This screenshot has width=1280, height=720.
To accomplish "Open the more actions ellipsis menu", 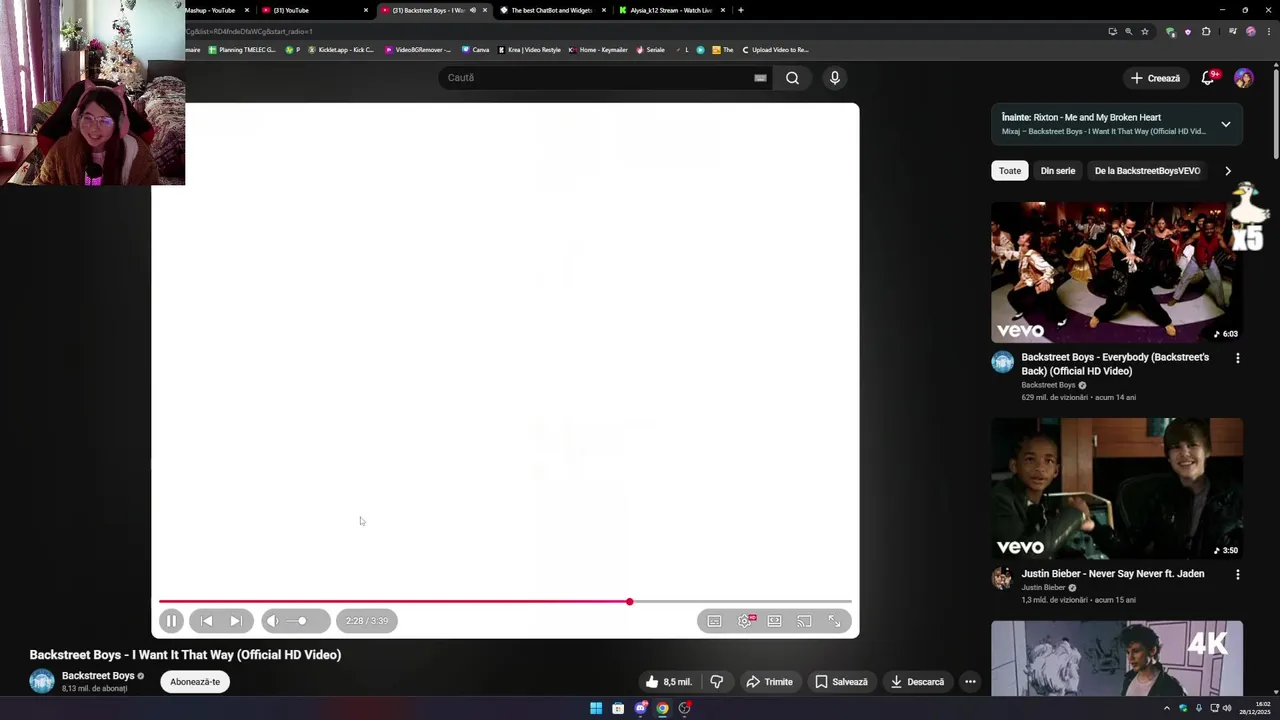I will [x=970, y=682].
